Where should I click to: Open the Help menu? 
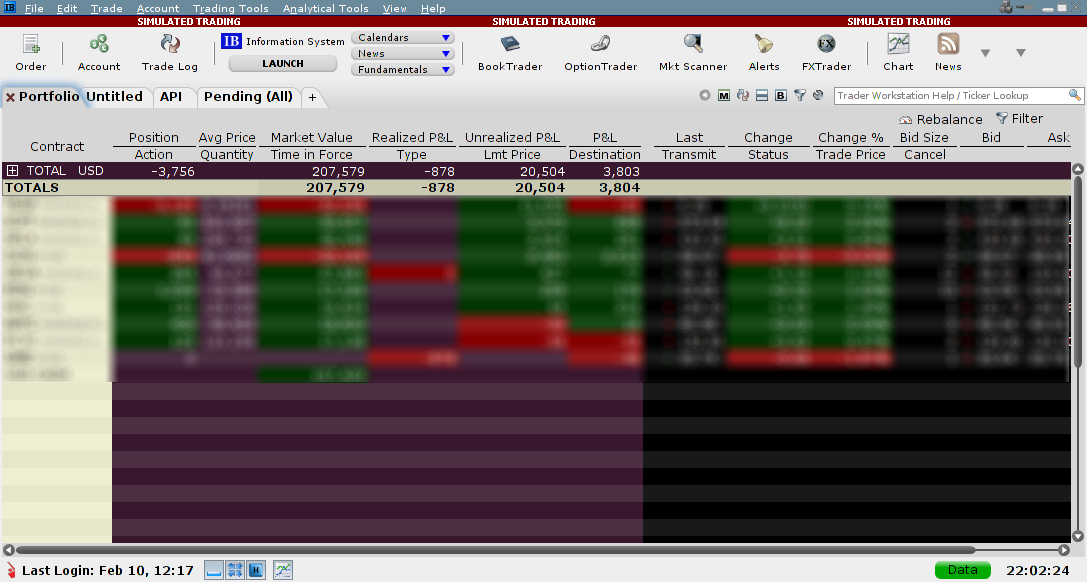(x=433, y=8)
